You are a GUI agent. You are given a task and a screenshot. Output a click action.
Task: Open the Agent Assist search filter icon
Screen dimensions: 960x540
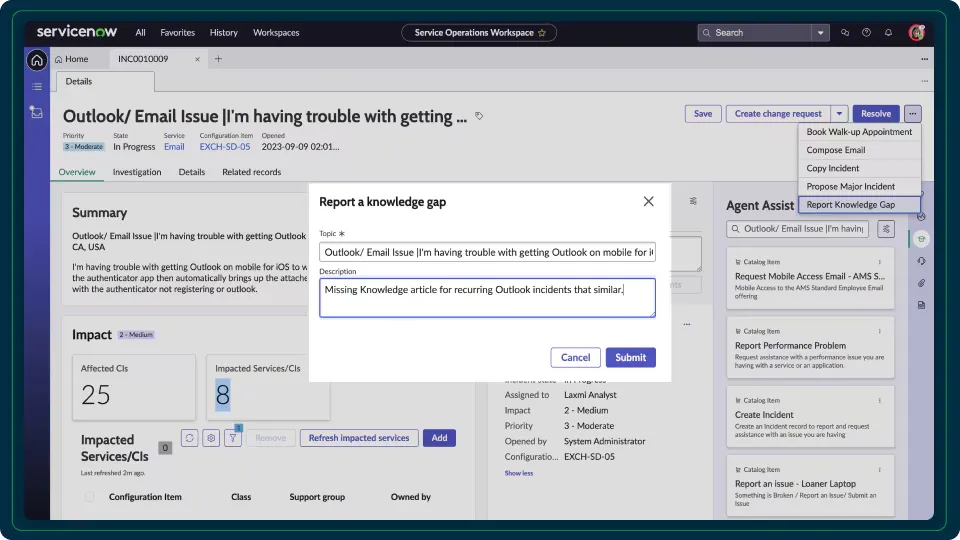885,229
